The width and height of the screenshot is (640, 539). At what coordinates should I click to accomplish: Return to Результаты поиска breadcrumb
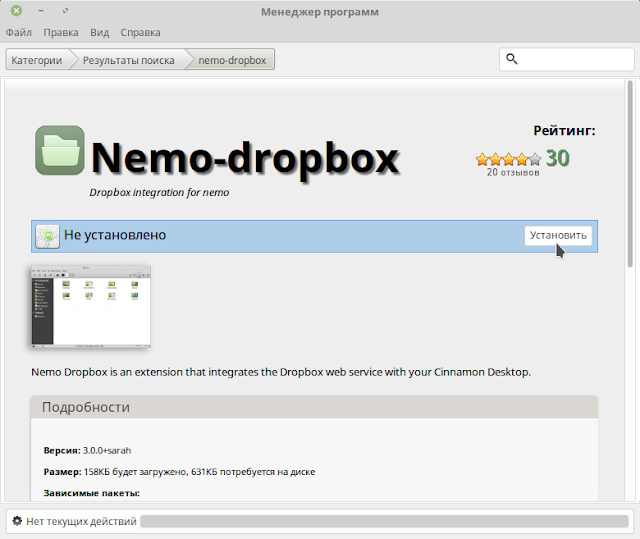click(129, 60)
